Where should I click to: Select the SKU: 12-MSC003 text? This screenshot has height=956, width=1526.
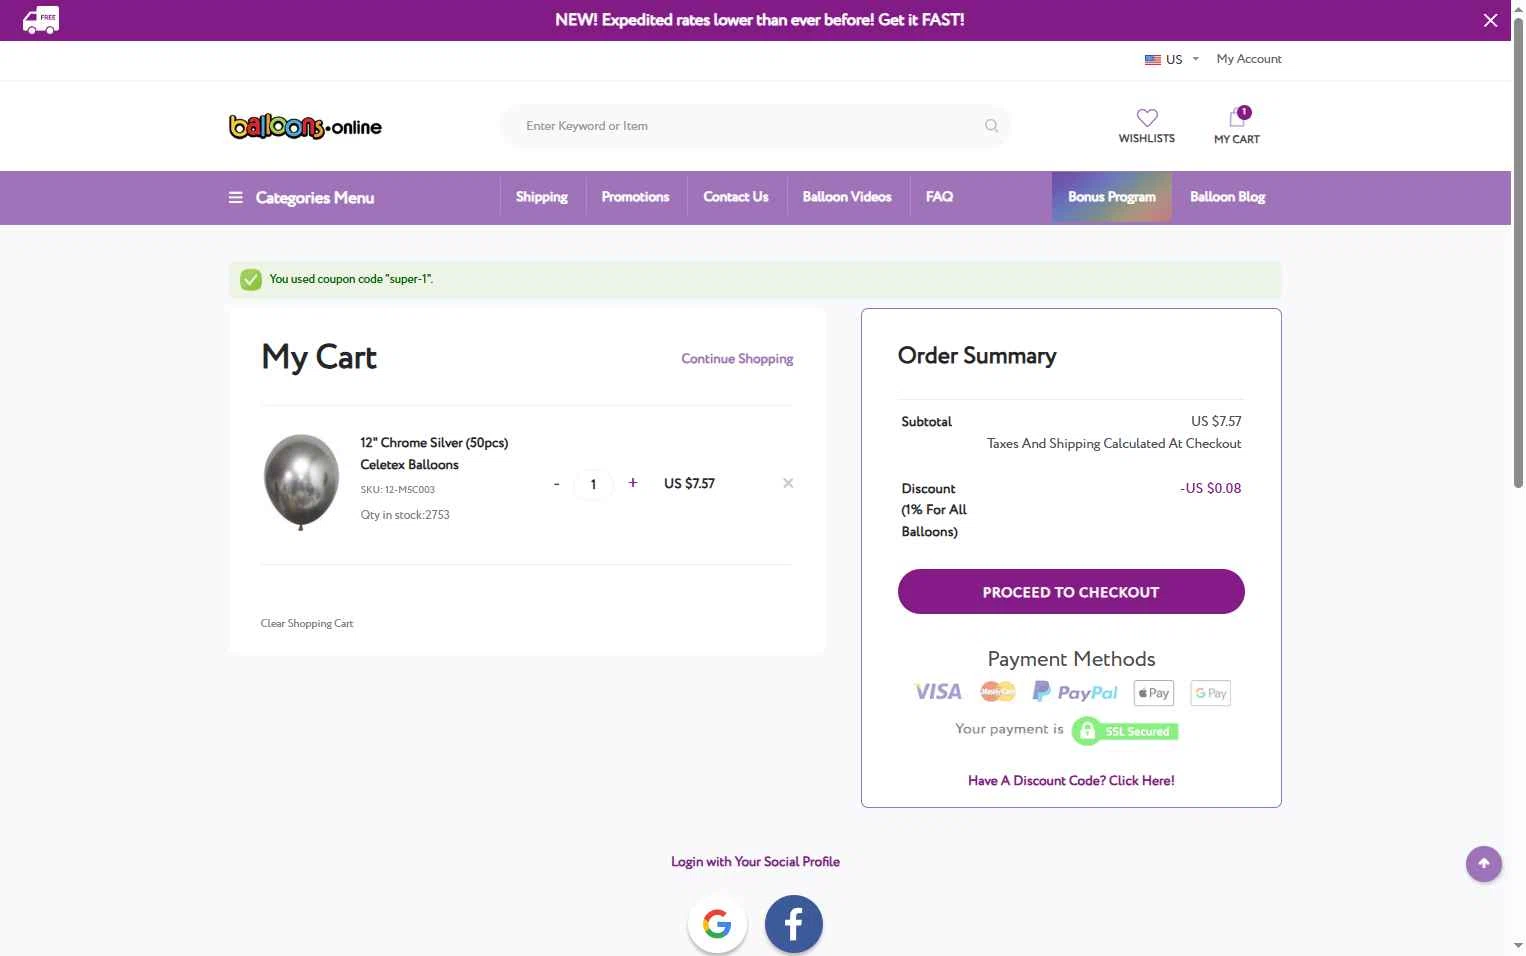pyautogui.click(x=397, y=490)
